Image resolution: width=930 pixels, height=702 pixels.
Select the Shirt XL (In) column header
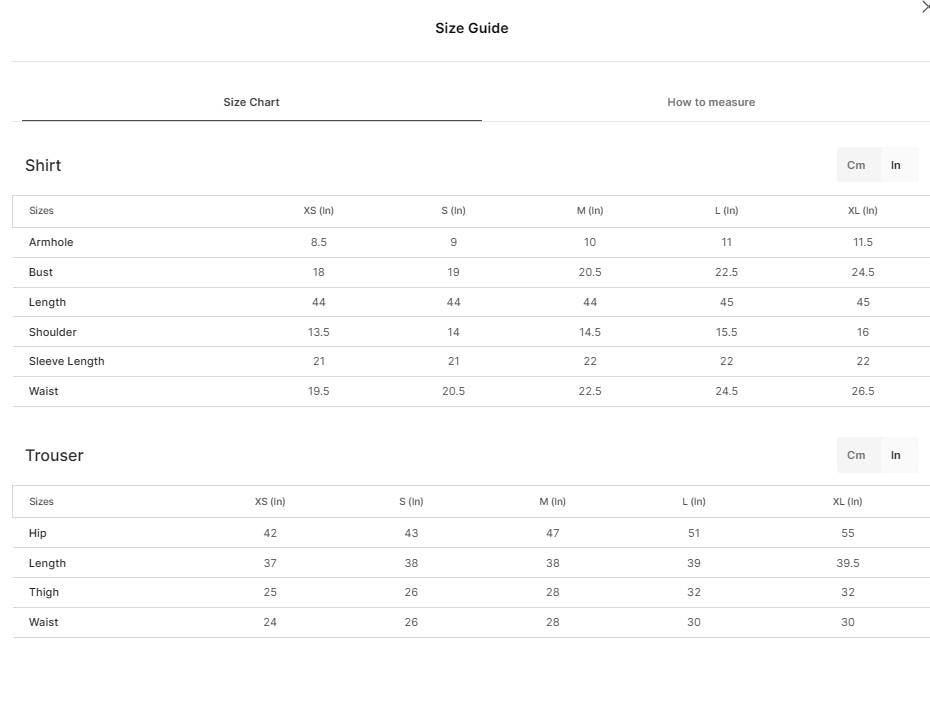tap(862, 210)
